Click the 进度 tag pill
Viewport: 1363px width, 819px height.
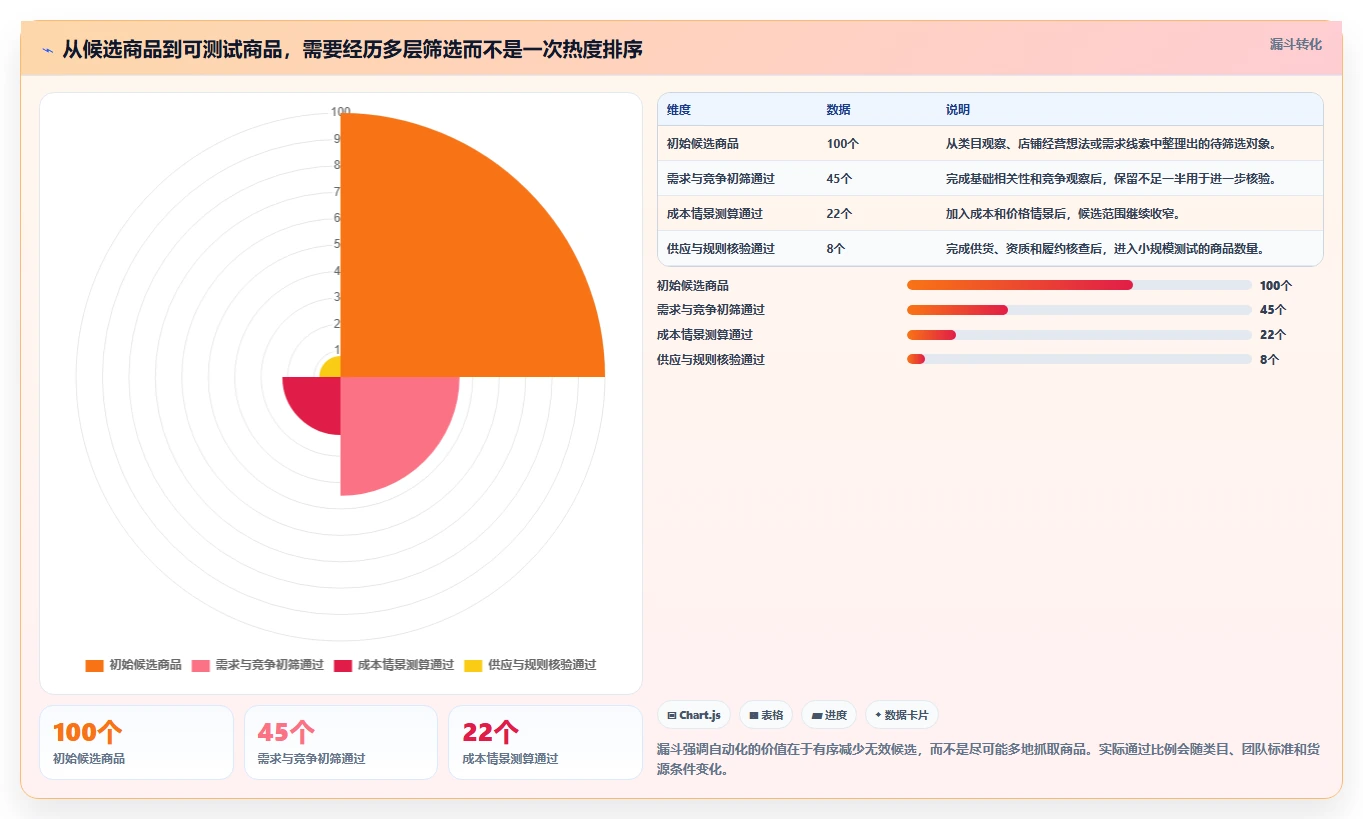click(x=829, y=715)
